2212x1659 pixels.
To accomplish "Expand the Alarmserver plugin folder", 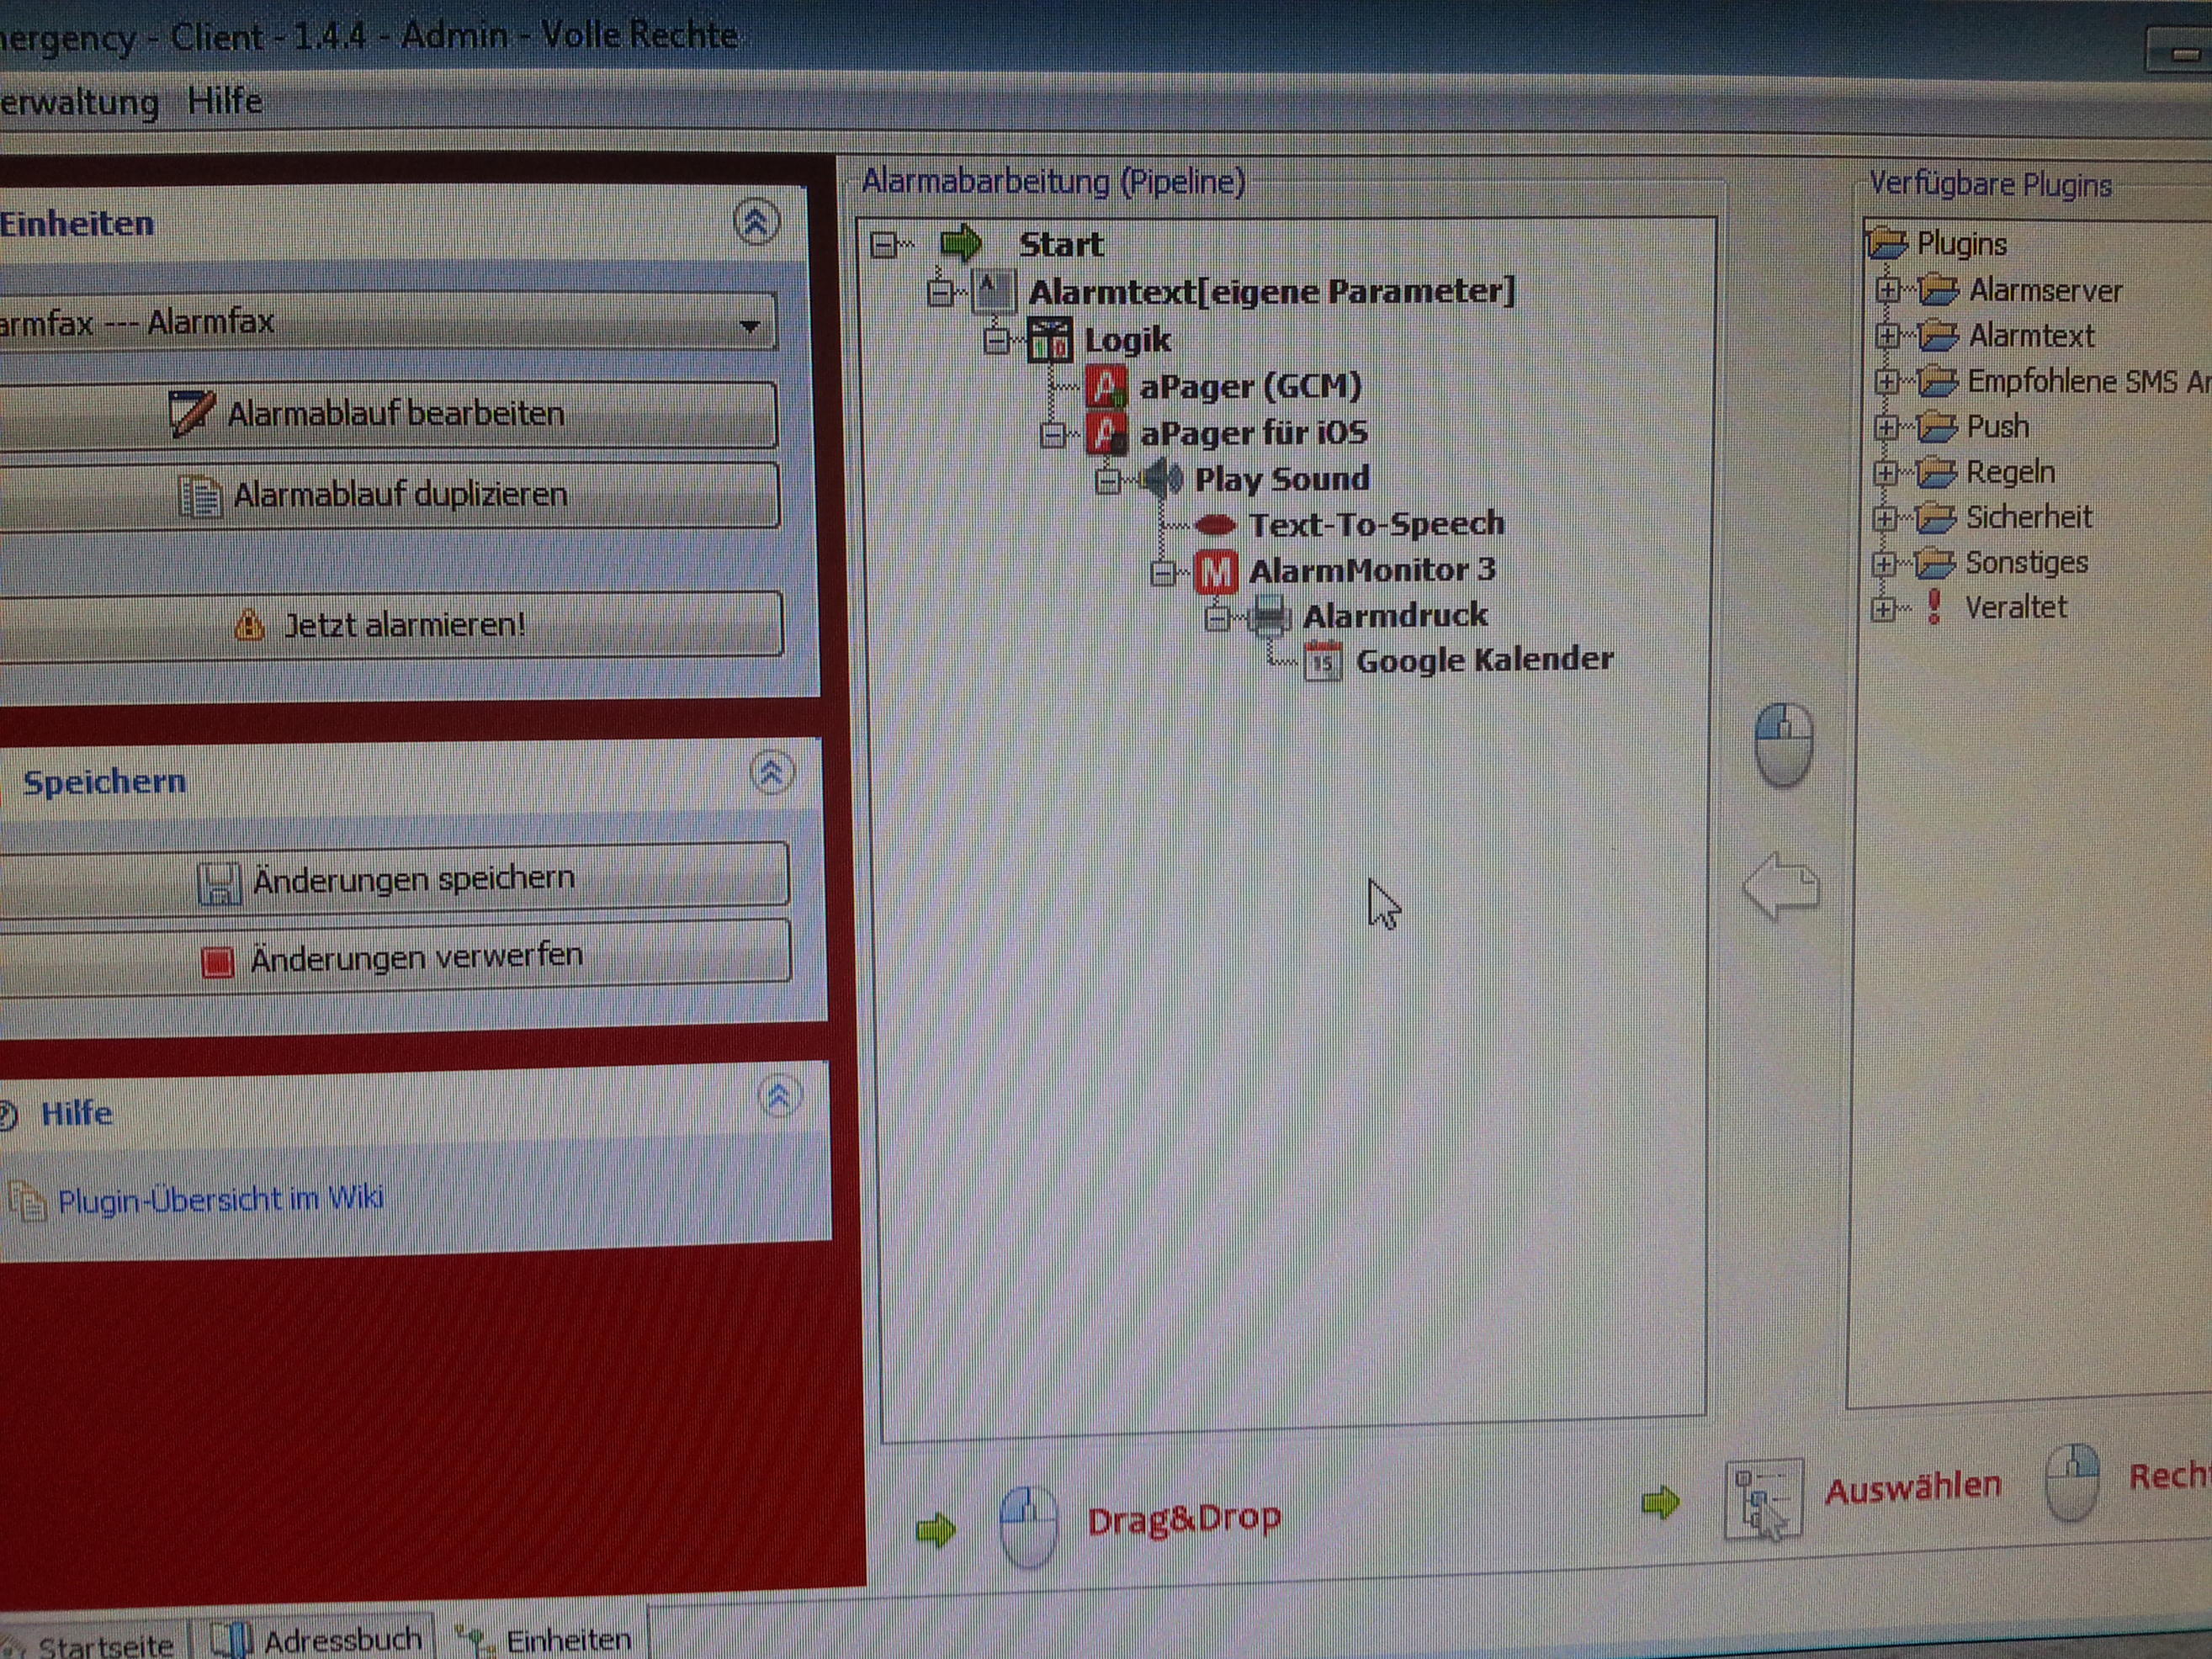I will (1886, 290).
